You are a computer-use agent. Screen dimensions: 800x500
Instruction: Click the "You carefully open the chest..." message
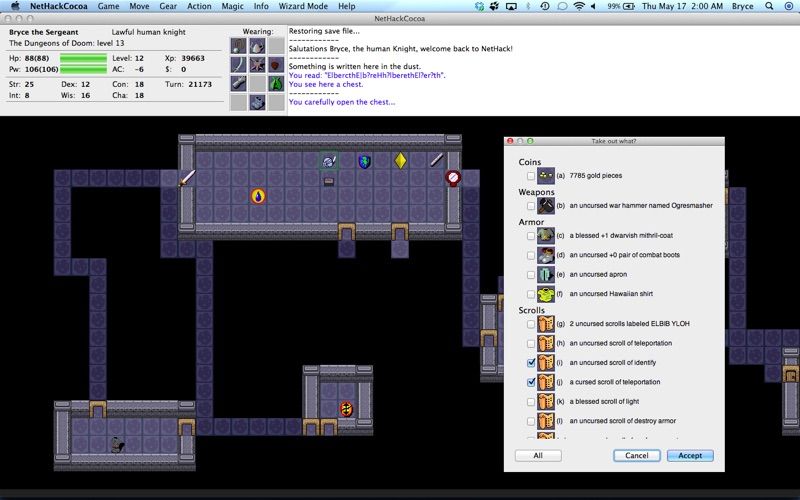click(342, 102)
